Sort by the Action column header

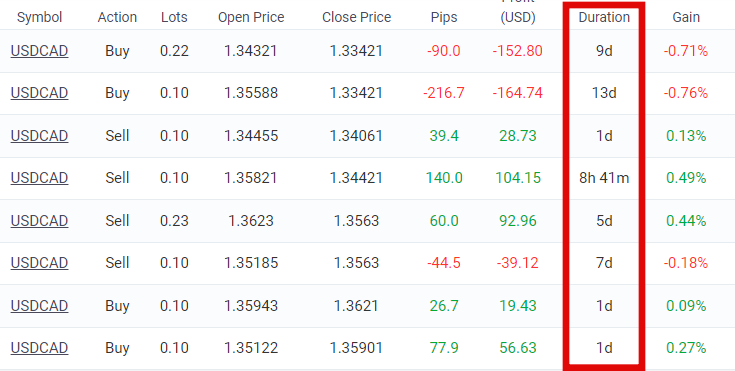tap(117, 17)
